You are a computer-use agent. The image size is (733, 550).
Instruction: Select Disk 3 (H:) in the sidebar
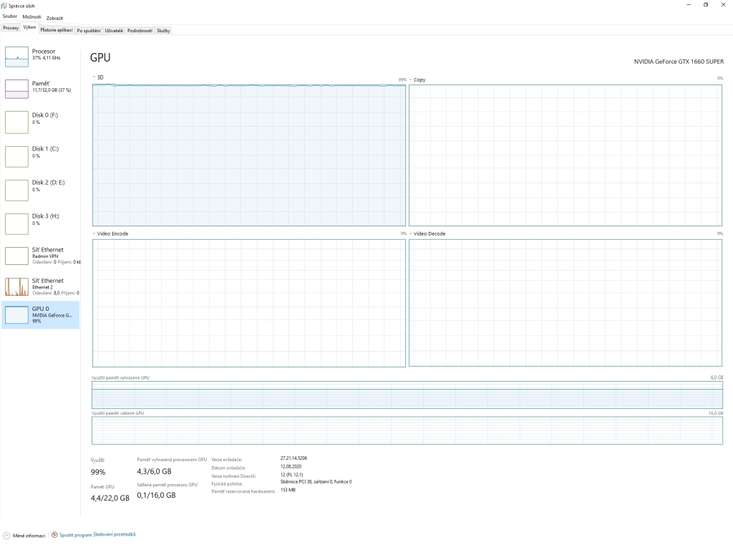41,223
